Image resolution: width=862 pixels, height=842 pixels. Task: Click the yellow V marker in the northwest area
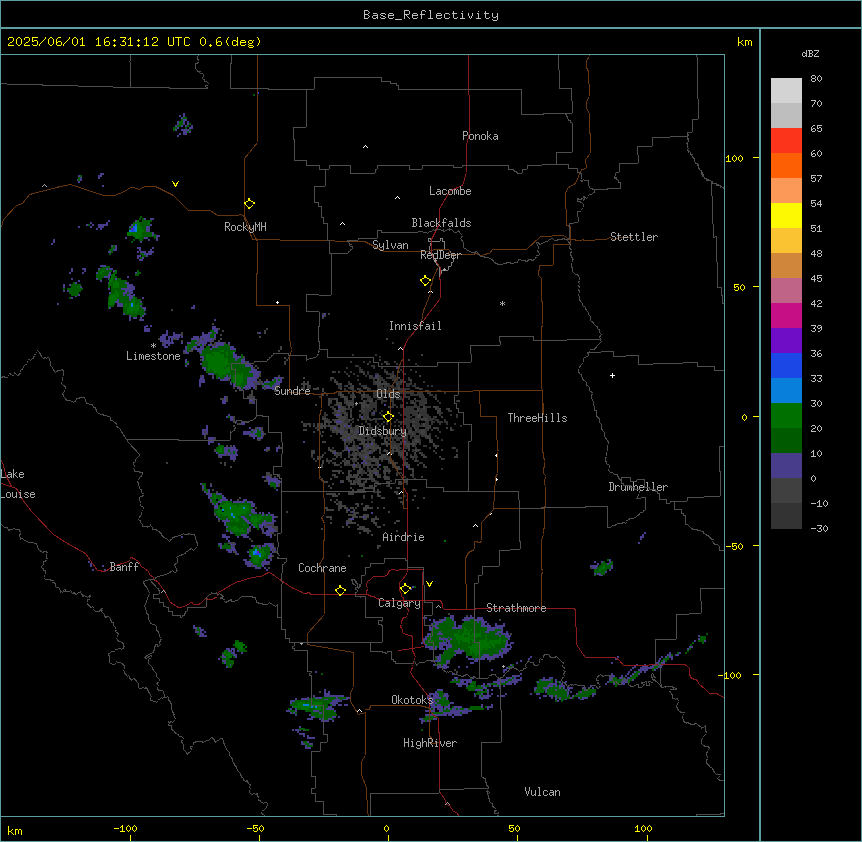(175, 184)
